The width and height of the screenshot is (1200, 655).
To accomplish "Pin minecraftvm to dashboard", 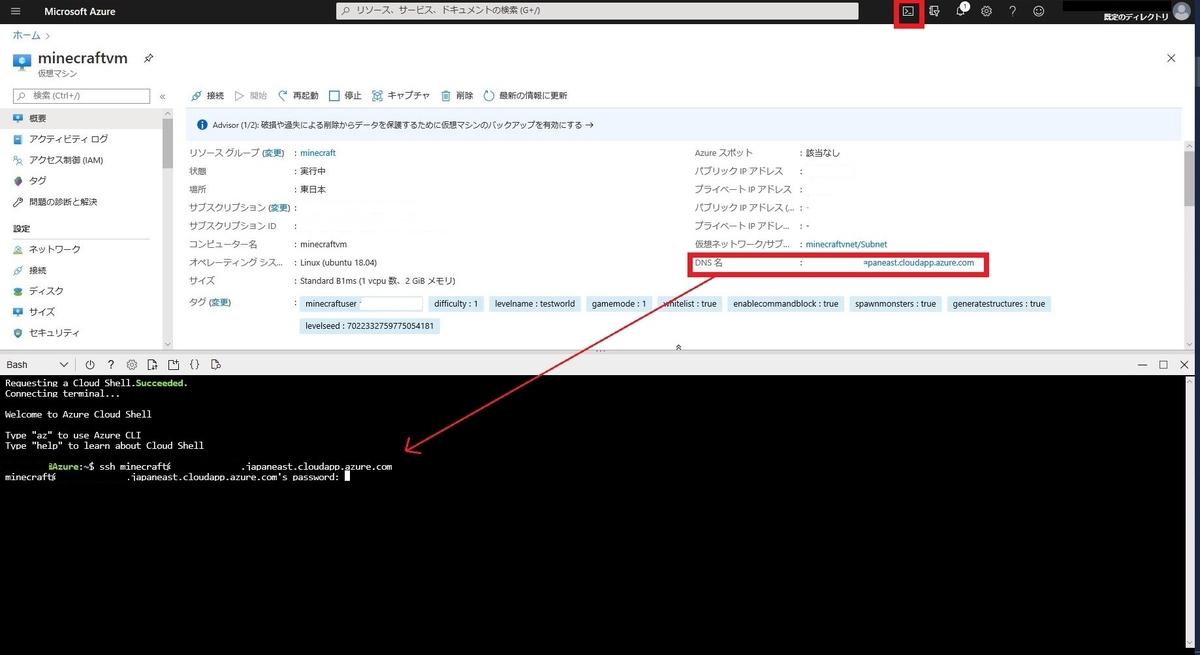I will tap(148, 58).
